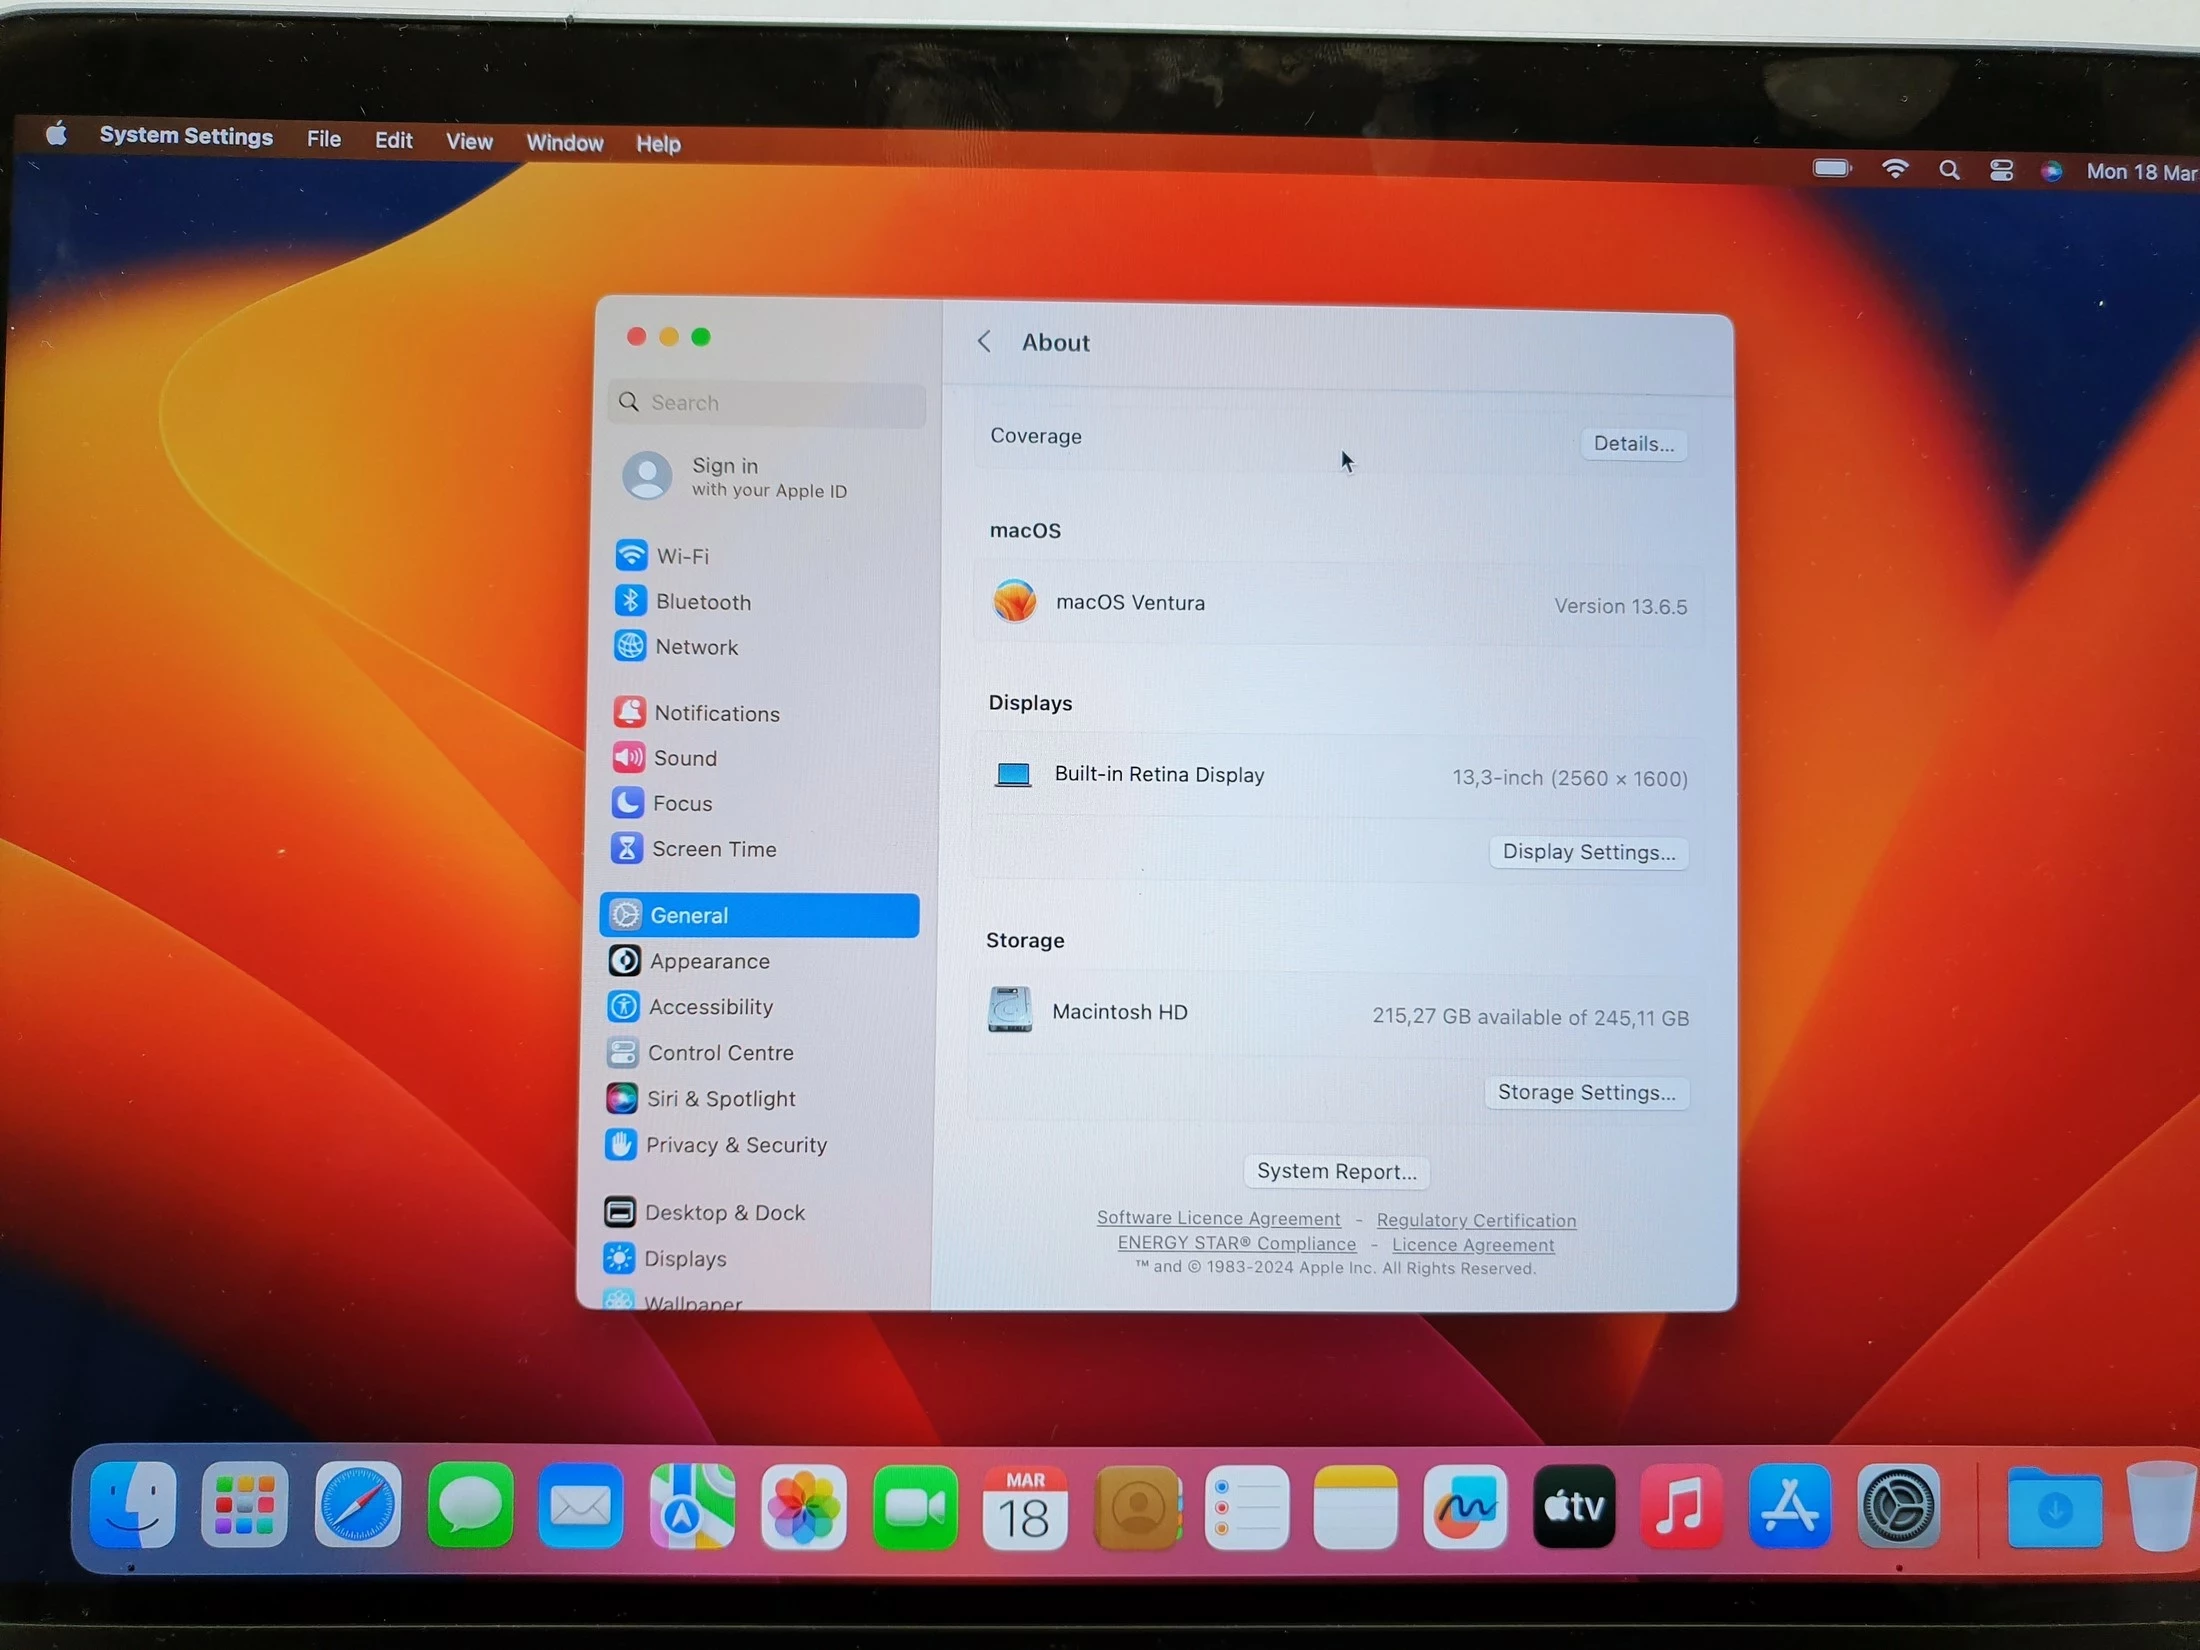The image size is (2200, 1650).
Task: Open Photos app in Dock
Action: click(x=803, y=1506)
